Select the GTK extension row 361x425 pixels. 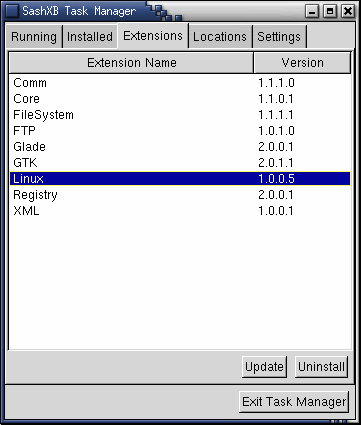[x=180, y=163]
